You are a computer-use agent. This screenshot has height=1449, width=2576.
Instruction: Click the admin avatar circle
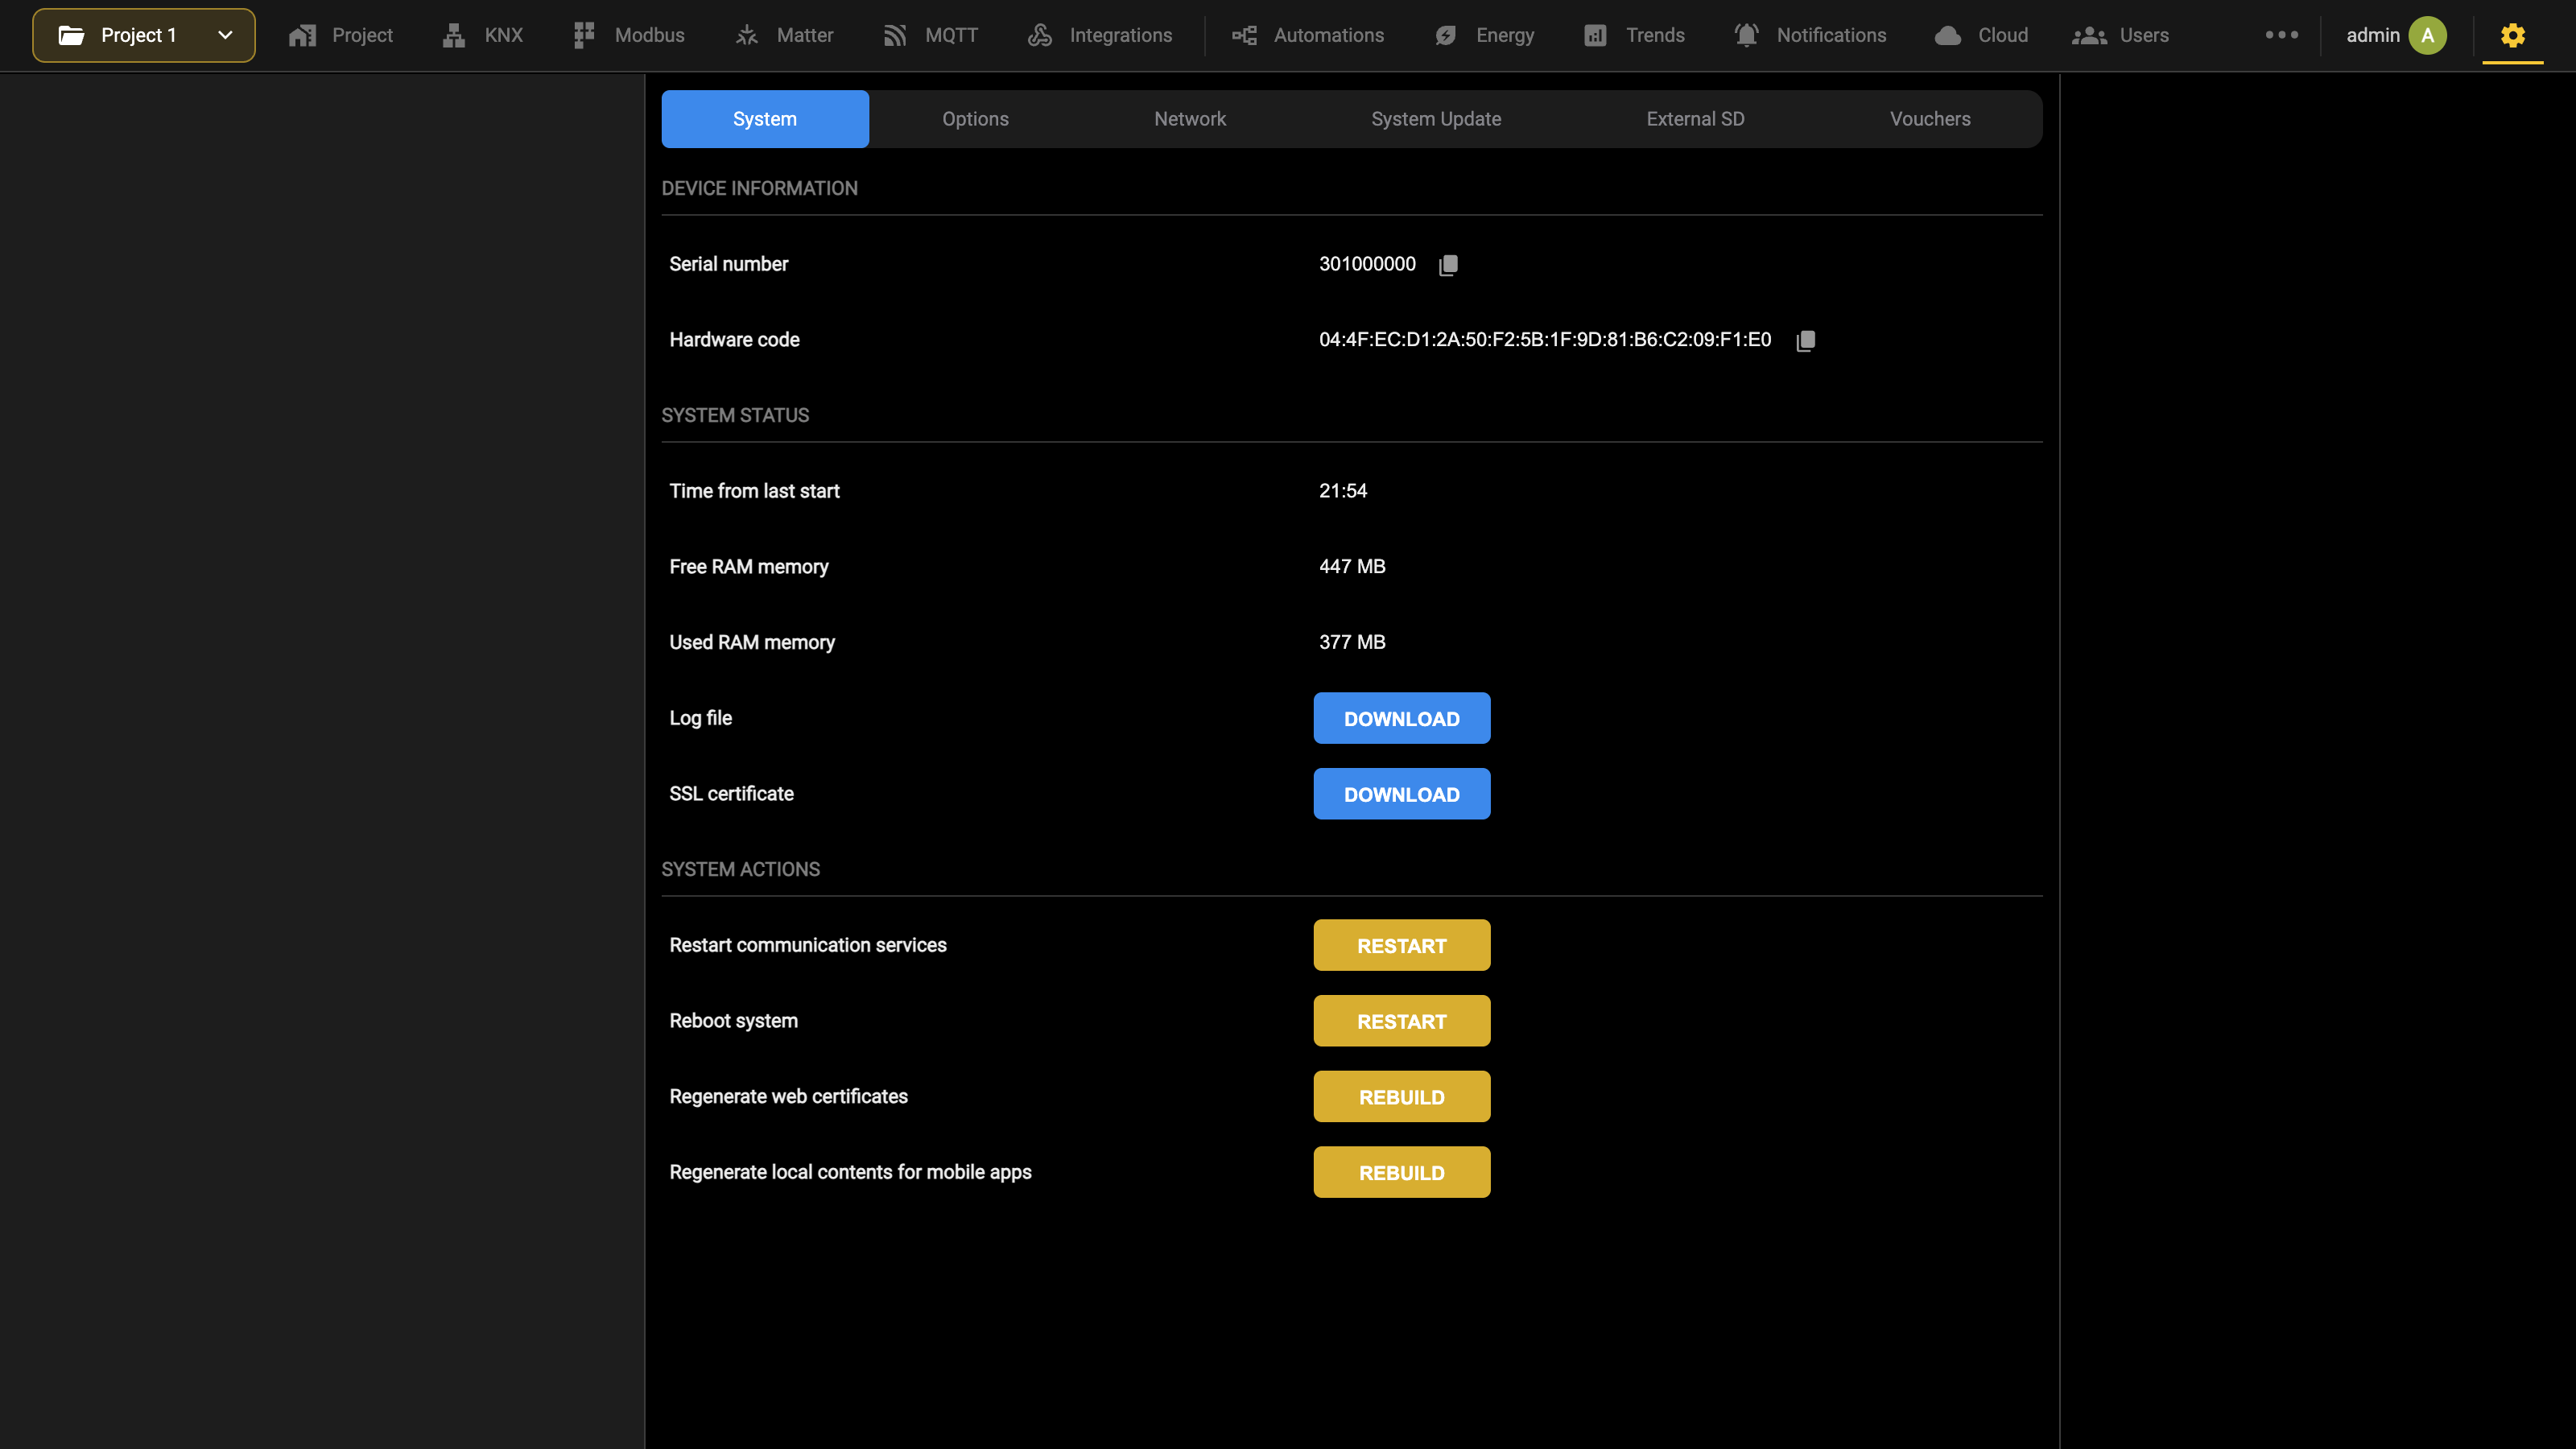[x=2428, y=35]
